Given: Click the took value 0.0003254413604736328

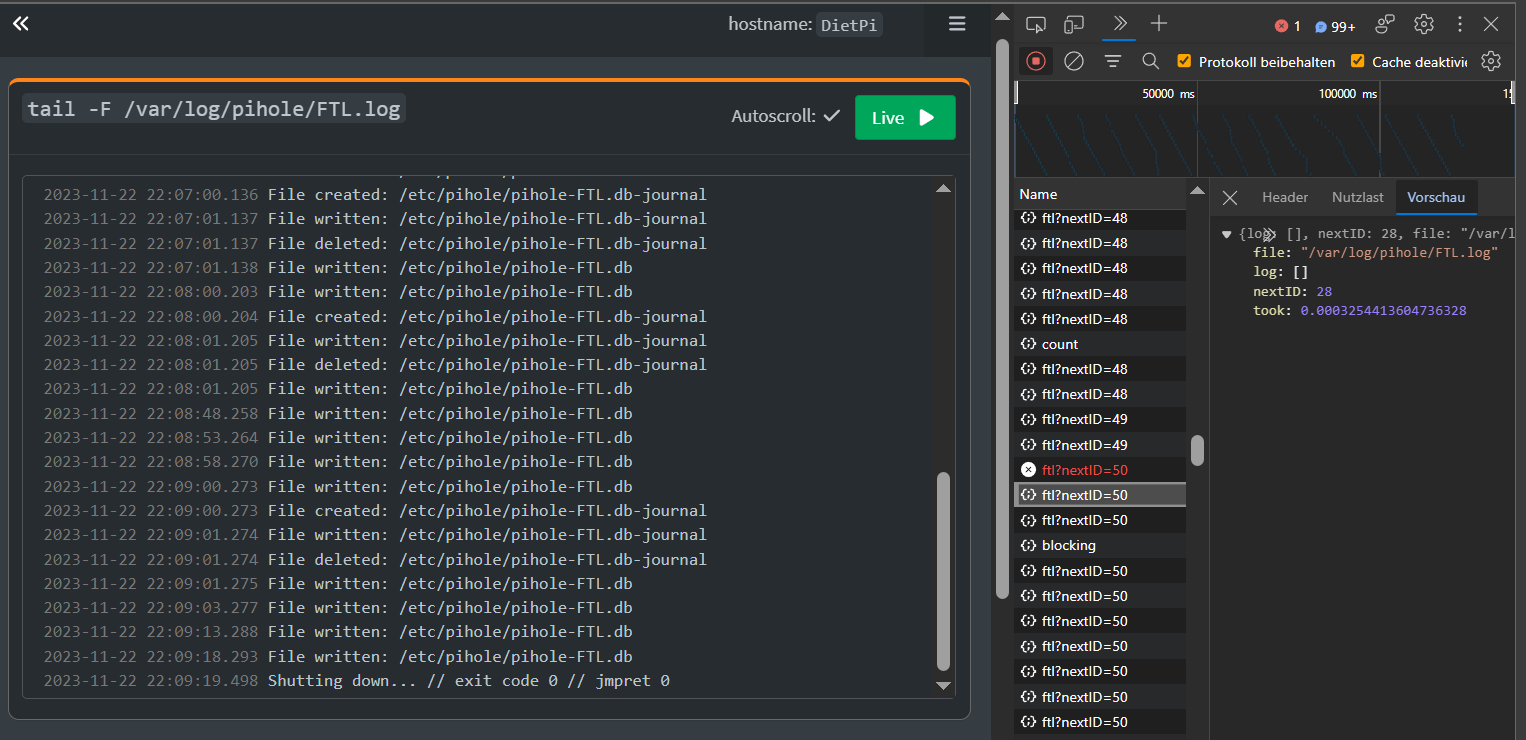Looking at the screenshot, I should (1383, 311).
